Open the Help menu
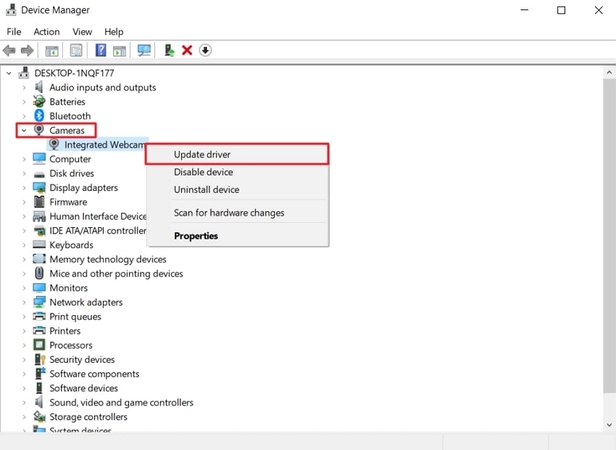Image resolution: width=616 pixels, height=450 pixels. 114,31
